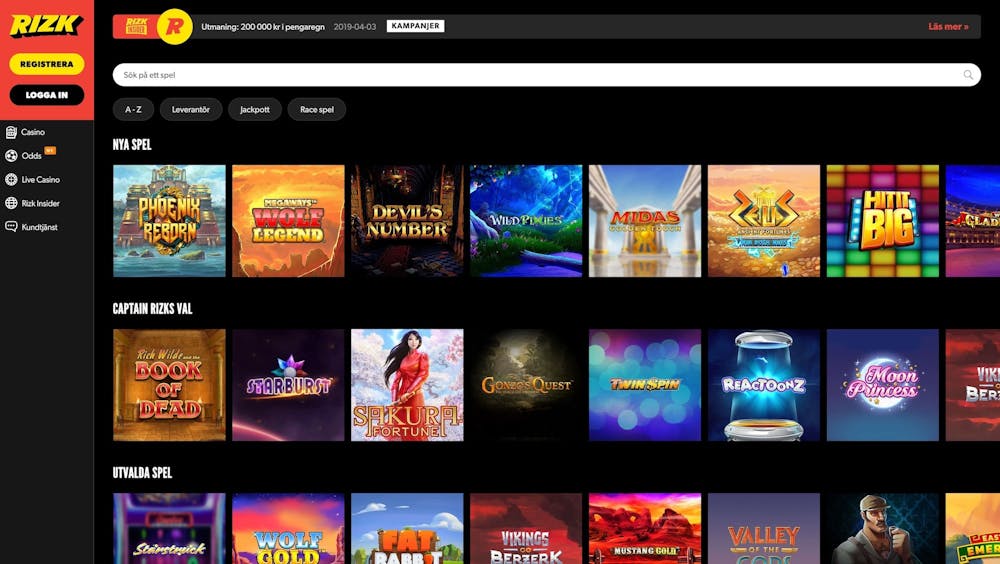The height and width of the screenshot is (564, 1000).
Task: Open the Live Casino sidebar icon
Action: [11, 179]
